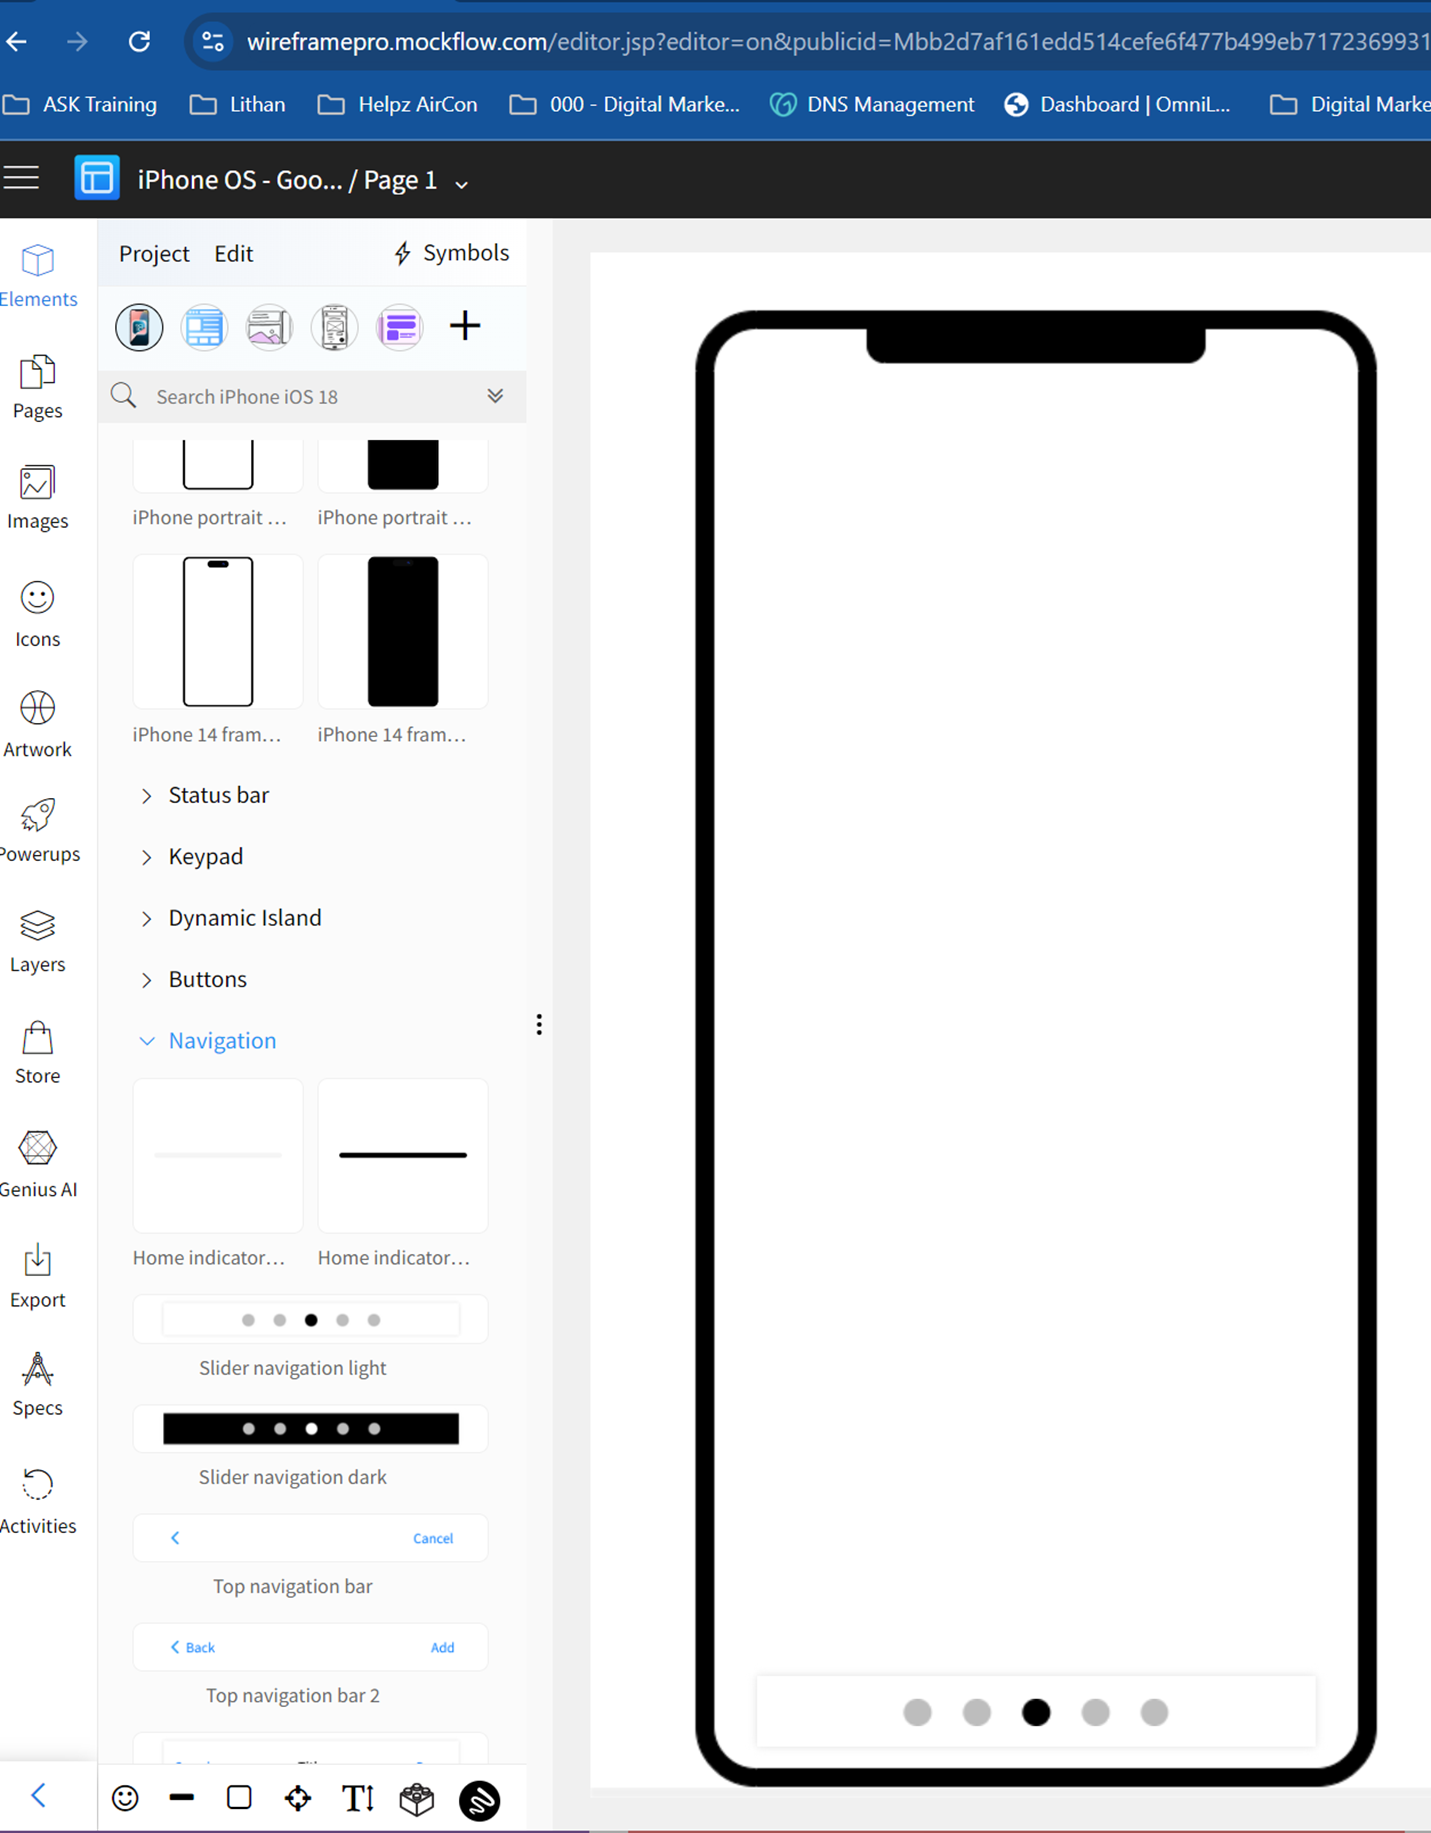
Task: Open the Pages sidebar icon
Action: click(x=38, y=387)
